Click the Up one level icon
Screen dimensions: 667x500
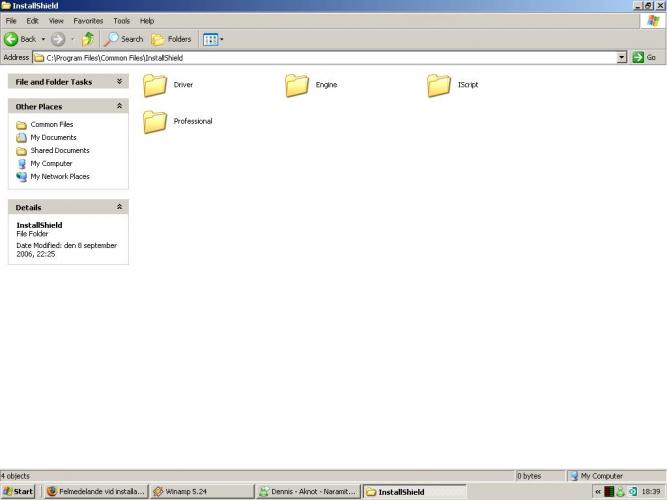point(88,39)
